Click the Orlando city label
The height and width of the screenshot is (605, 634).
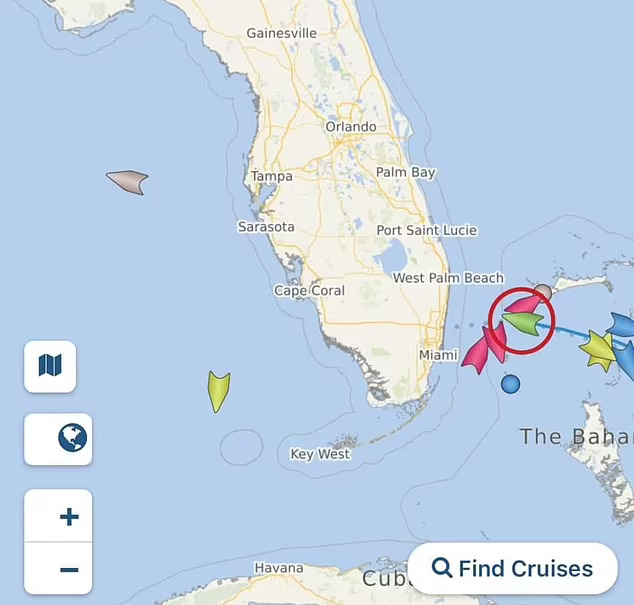tap(351, 127)
